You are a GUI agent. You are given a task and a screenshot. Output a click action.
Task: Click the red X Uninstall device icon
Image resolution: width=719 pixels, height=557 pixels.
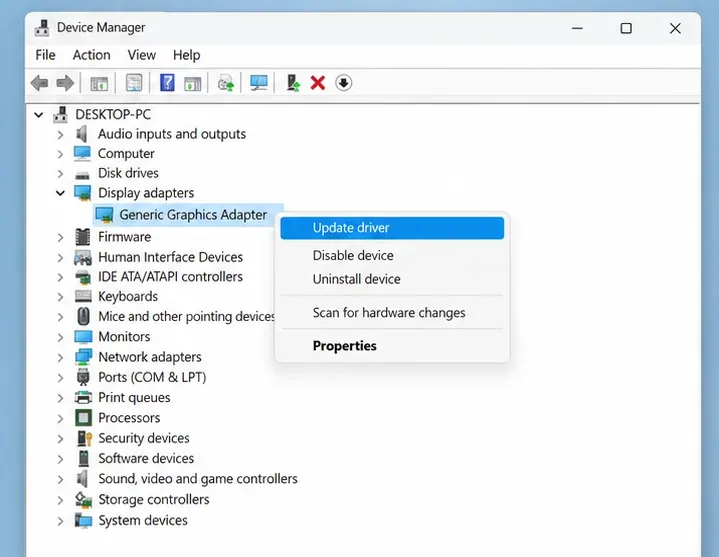point(317,83)
